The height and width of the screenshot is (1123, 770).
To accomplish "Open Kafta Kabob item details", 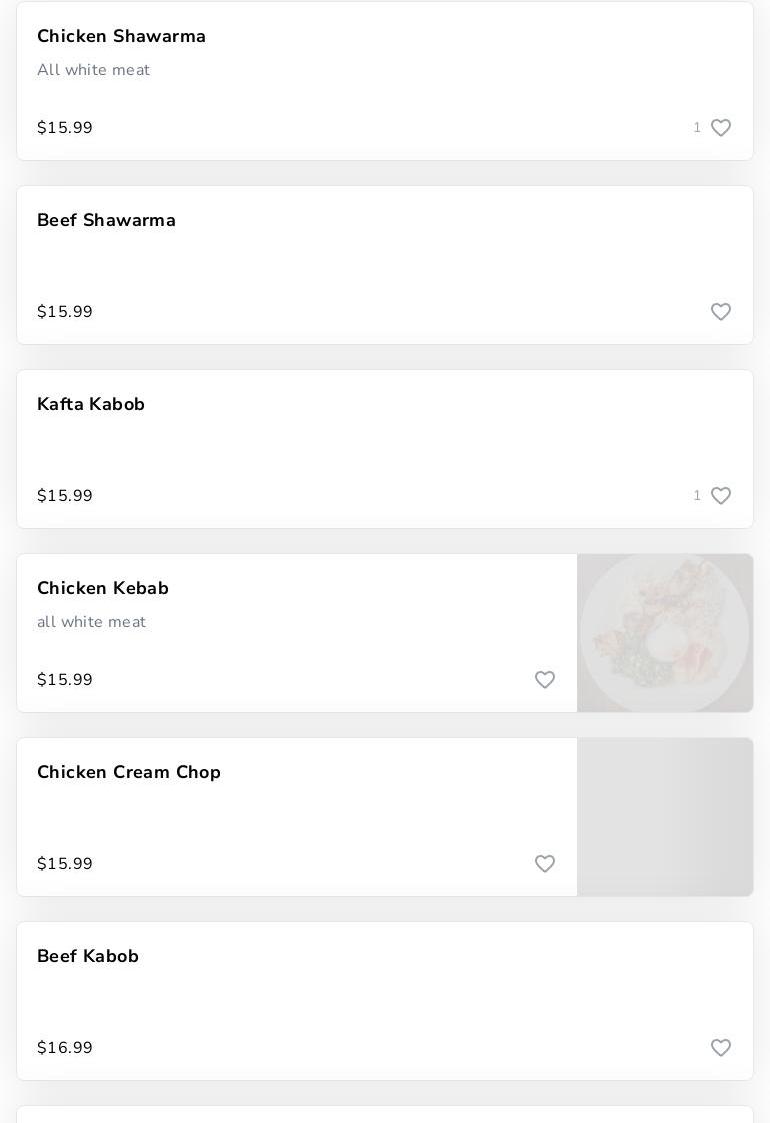I will 91,405.
